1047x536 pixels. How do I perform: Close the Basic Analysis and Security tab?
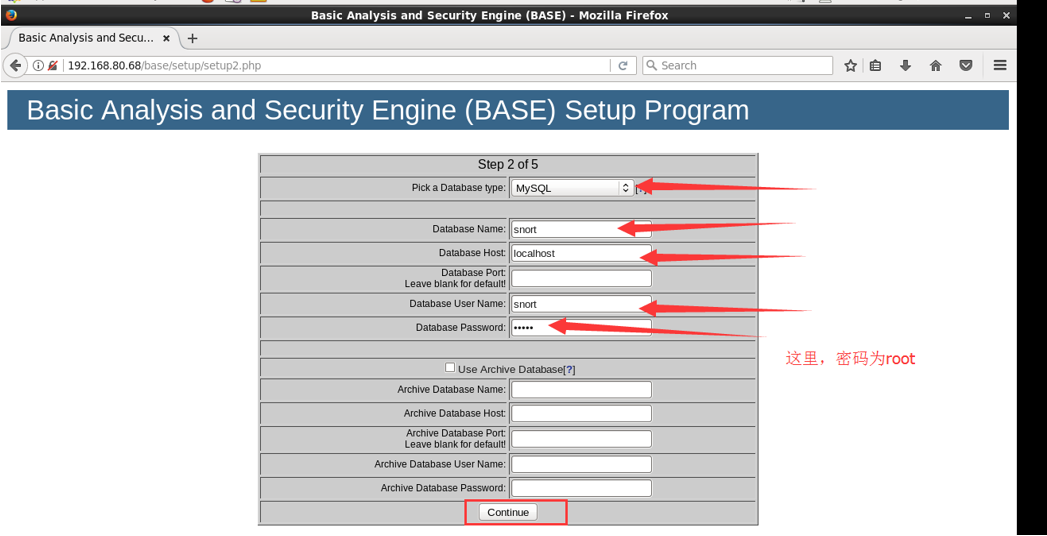coord(166,38)
